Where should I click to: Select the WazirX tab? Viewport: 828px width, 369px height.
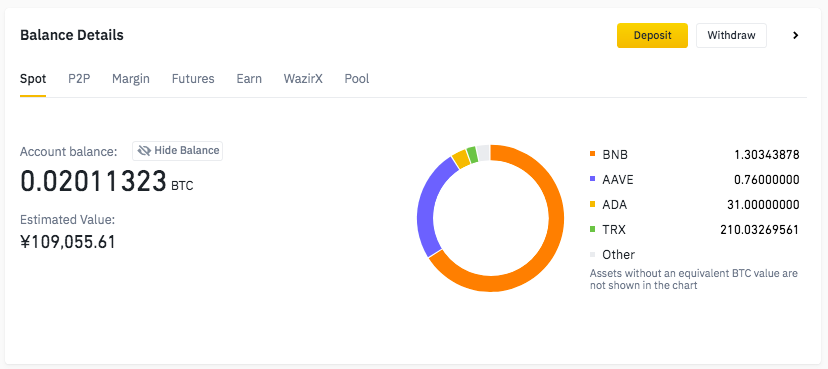[303, 79]
